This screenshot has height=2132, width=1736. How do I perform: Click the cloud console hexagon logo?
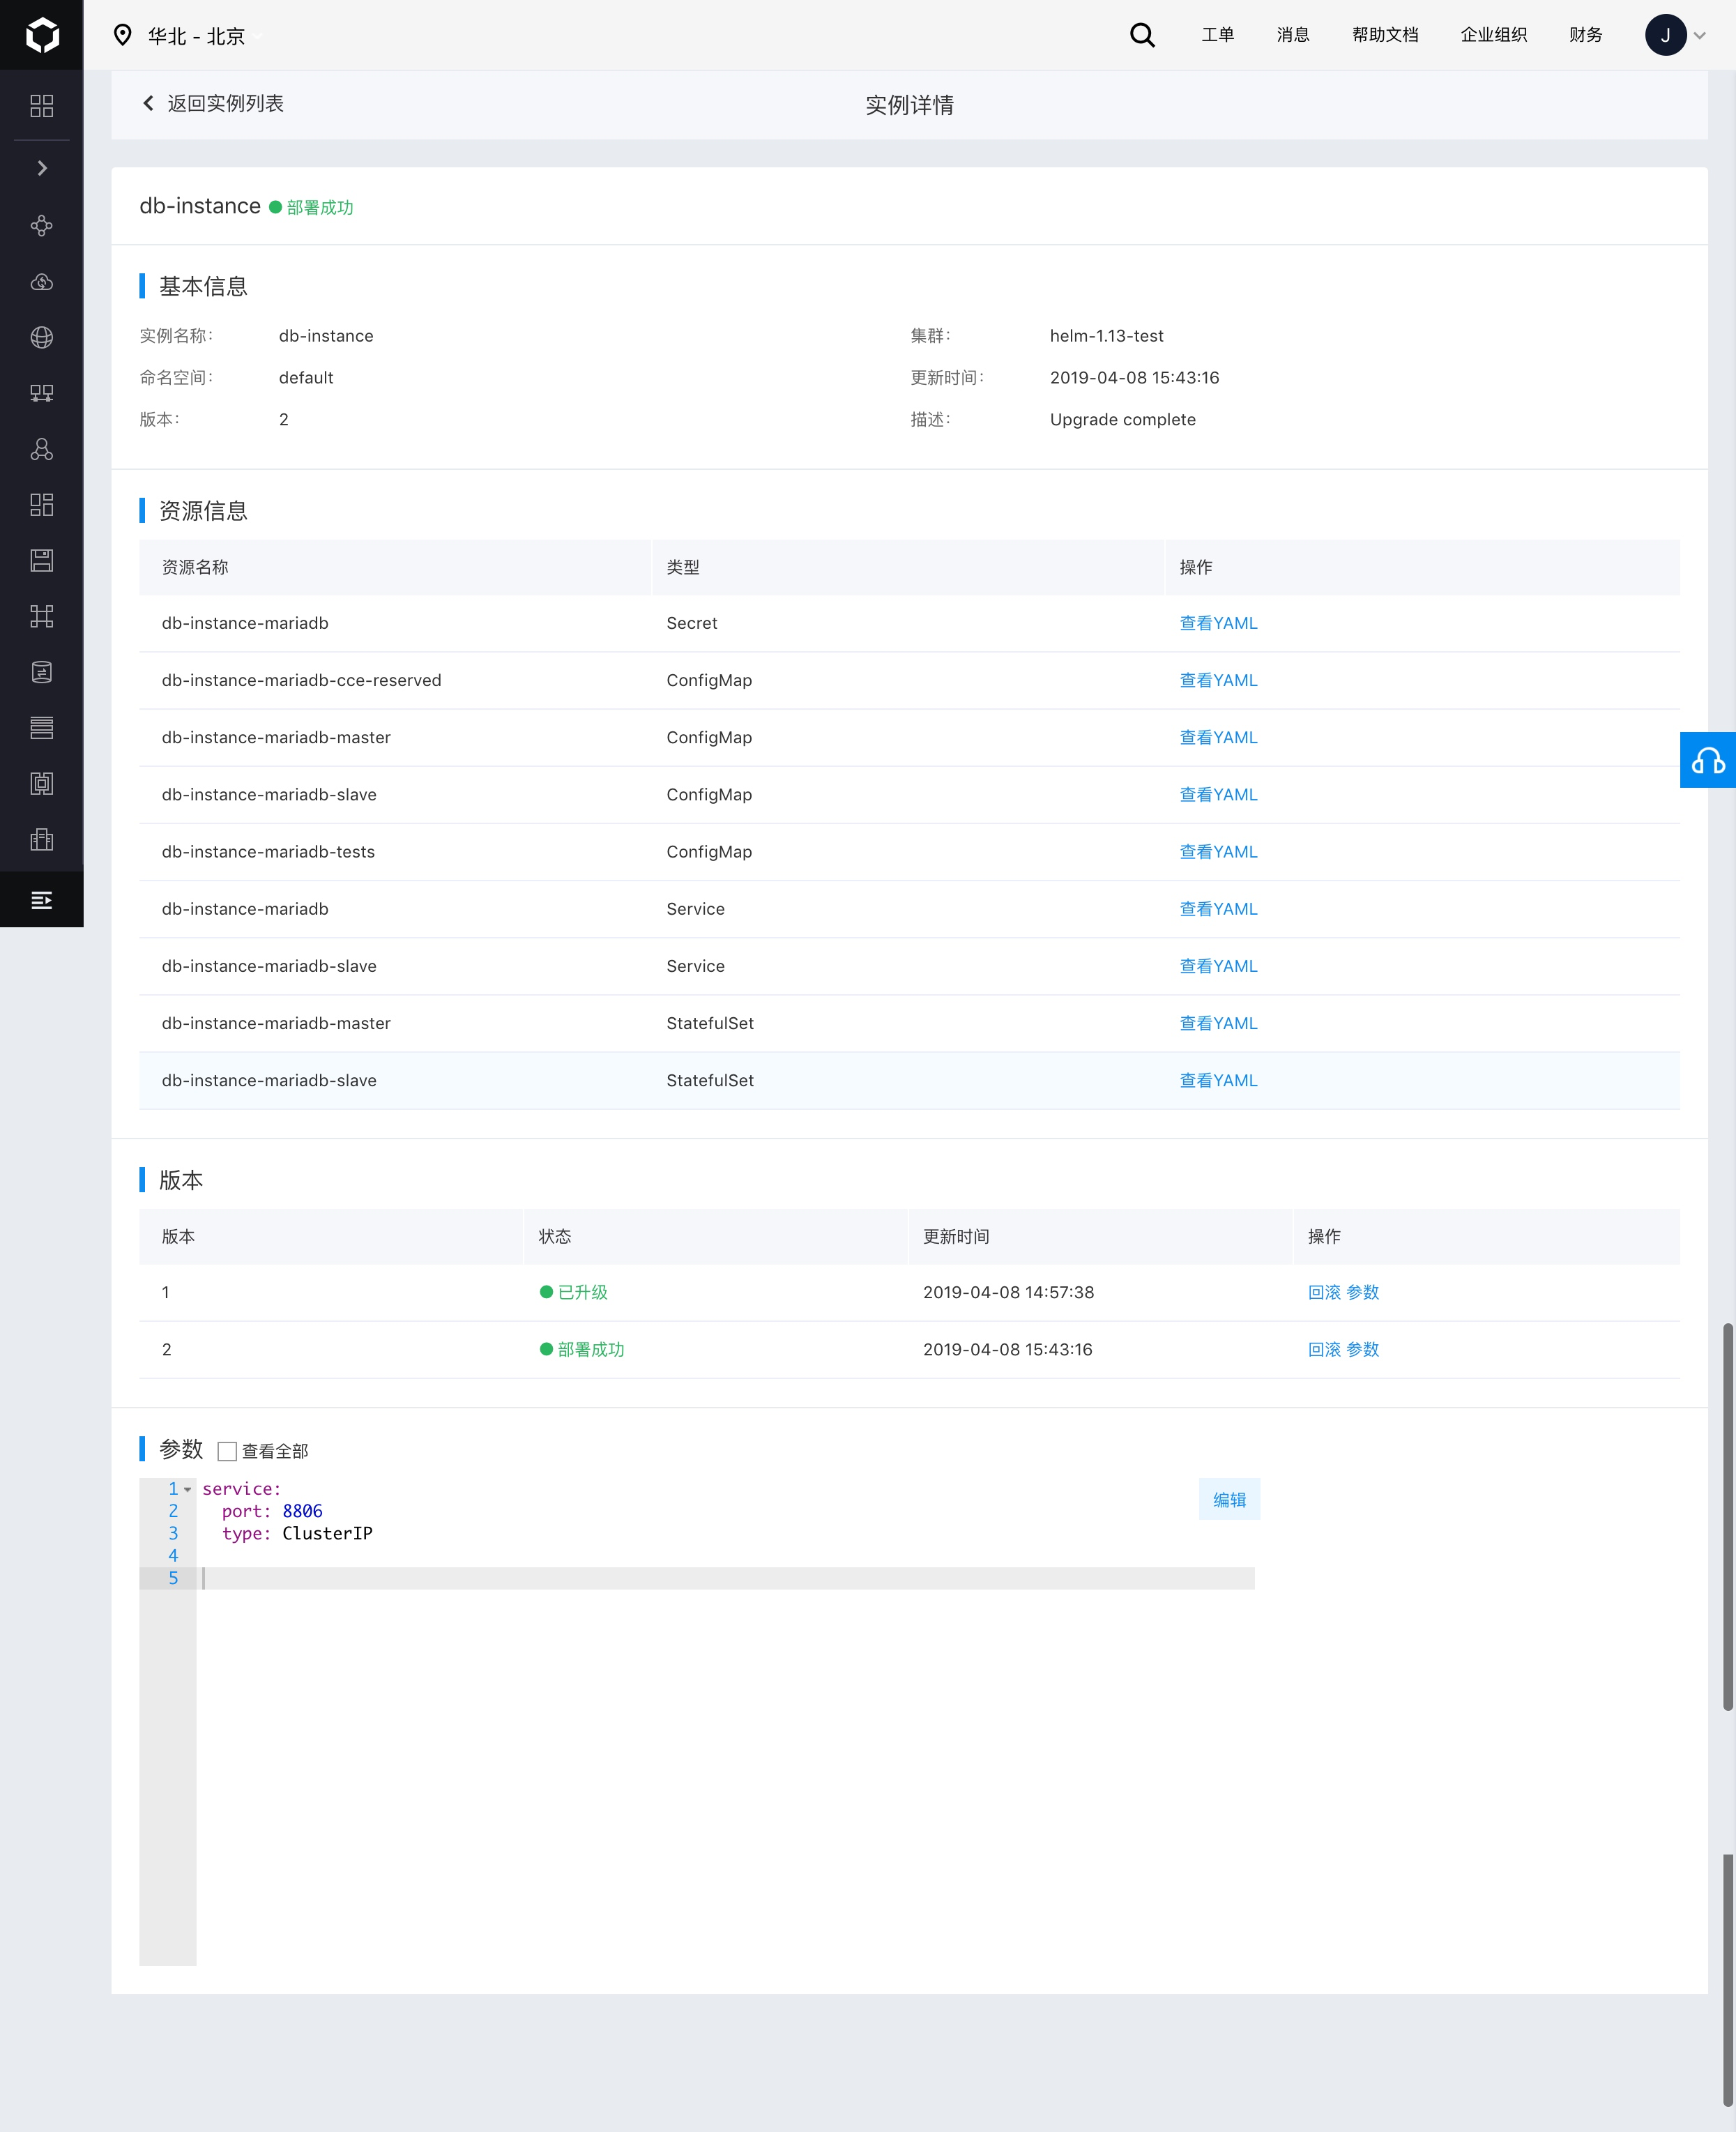42,35
